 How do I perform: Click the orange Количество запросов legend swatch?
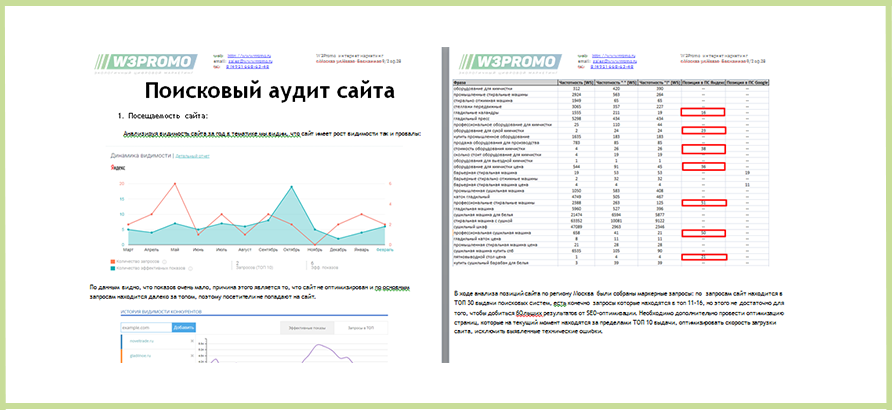click(113, 262)
